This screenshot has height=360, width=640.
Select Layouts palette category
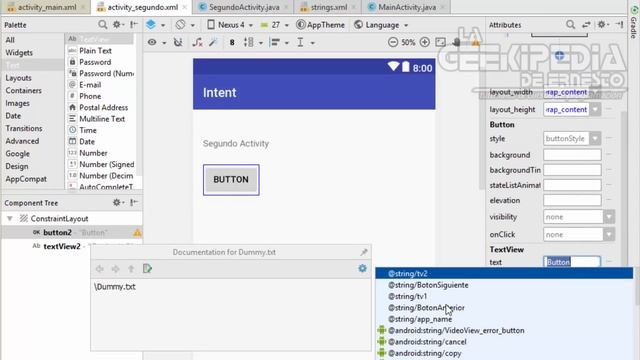(18, 78)
